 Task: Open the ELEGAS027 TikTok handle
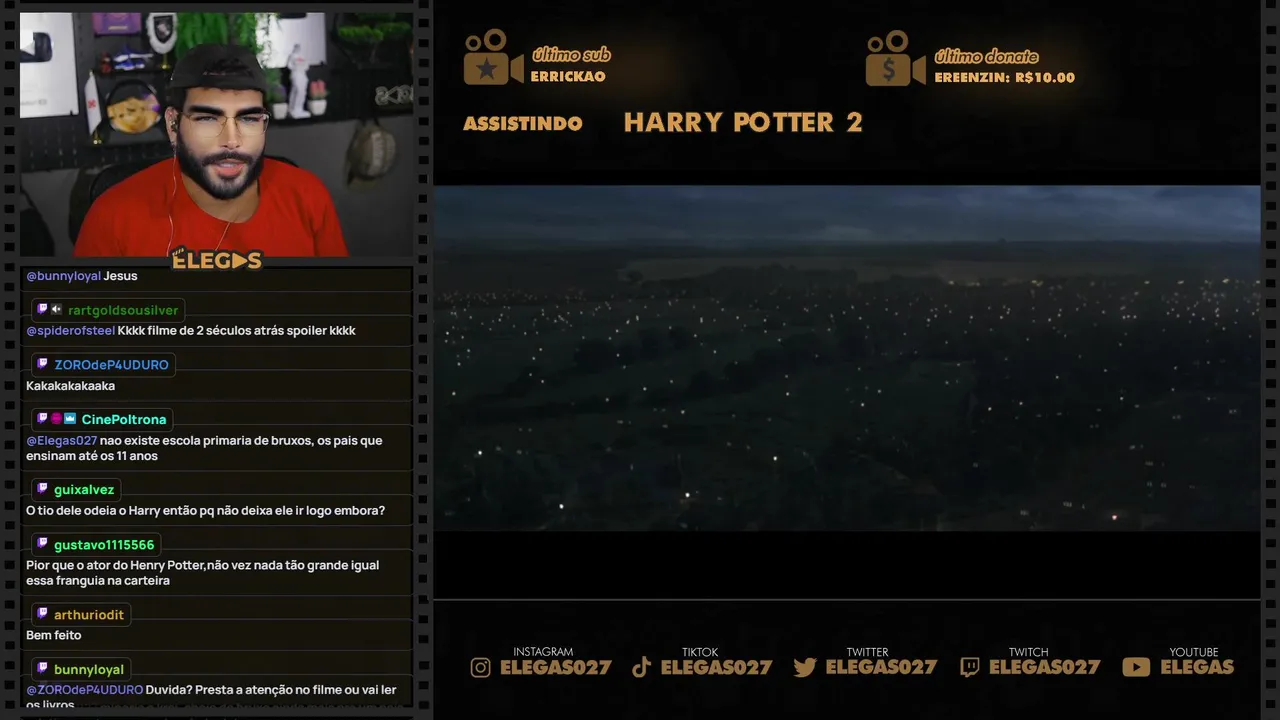pos(716,668)
